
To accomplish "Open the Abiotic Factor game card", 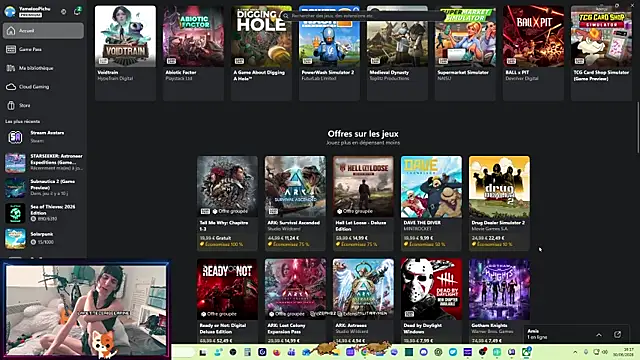I will 193,52.
